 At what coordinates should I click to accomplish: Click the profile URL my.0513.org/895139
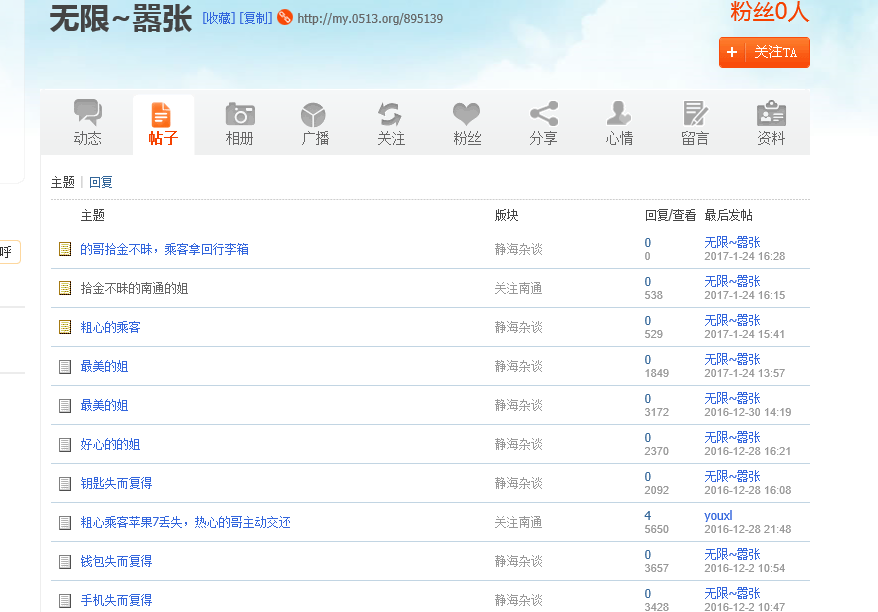(x=369, y=18)
